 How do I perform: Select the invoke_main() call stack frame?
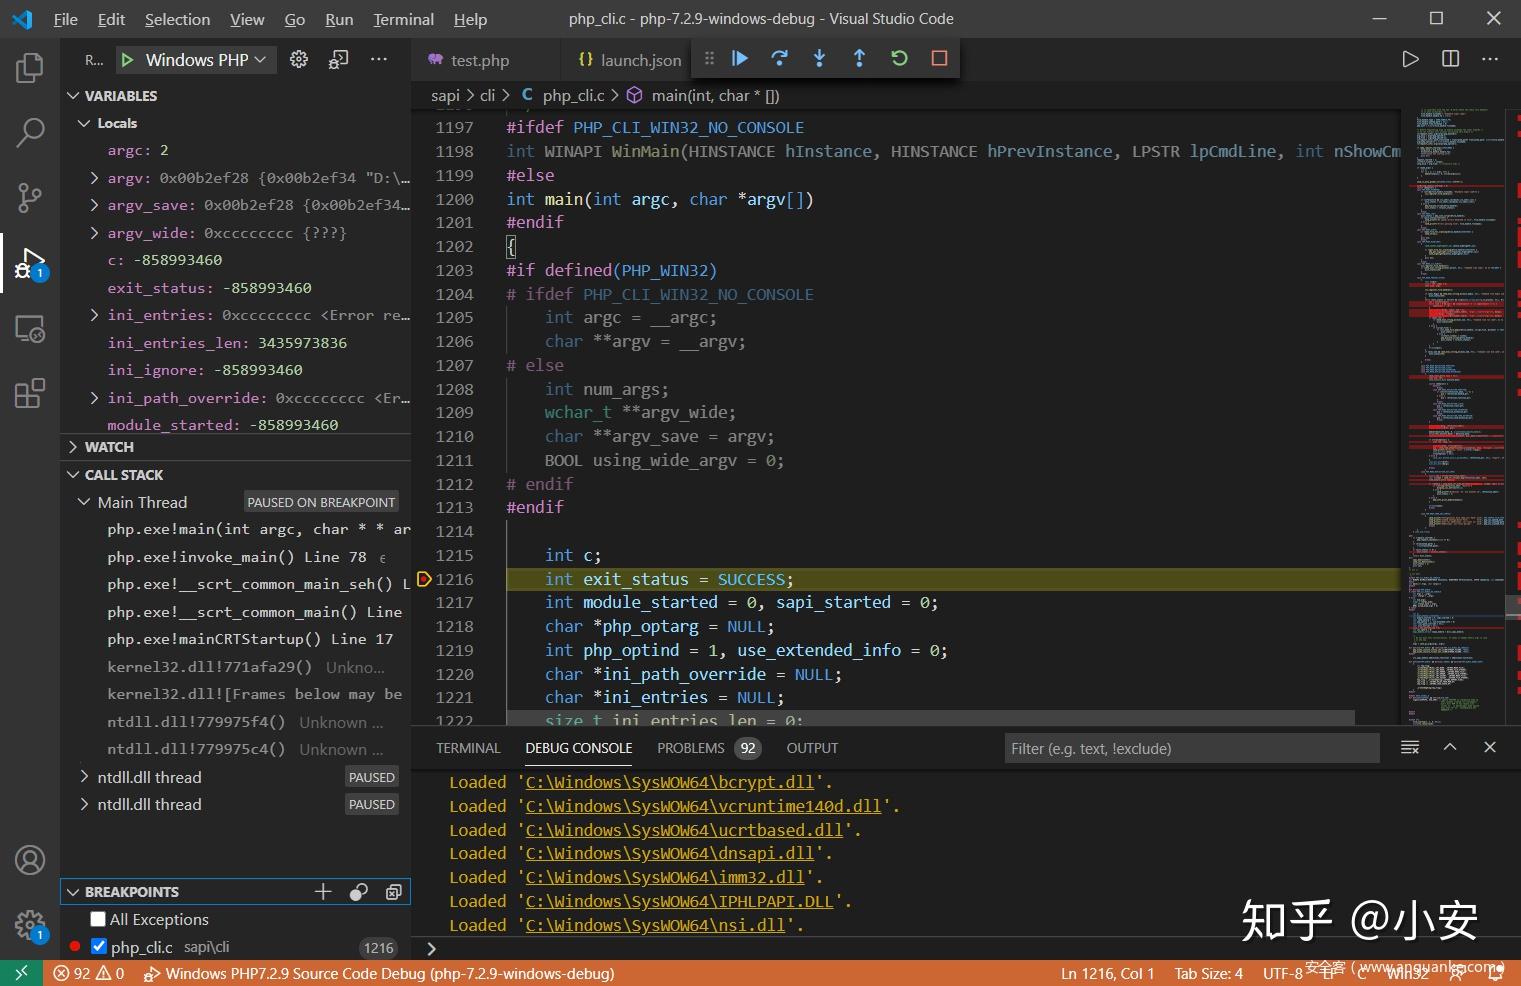pos(236,557)
